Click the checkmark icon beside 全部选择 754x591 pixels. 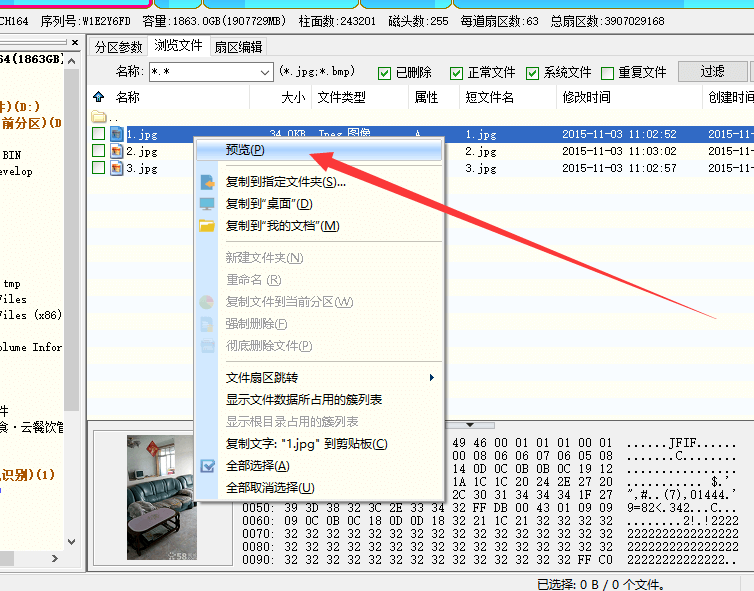coord(207,465)
